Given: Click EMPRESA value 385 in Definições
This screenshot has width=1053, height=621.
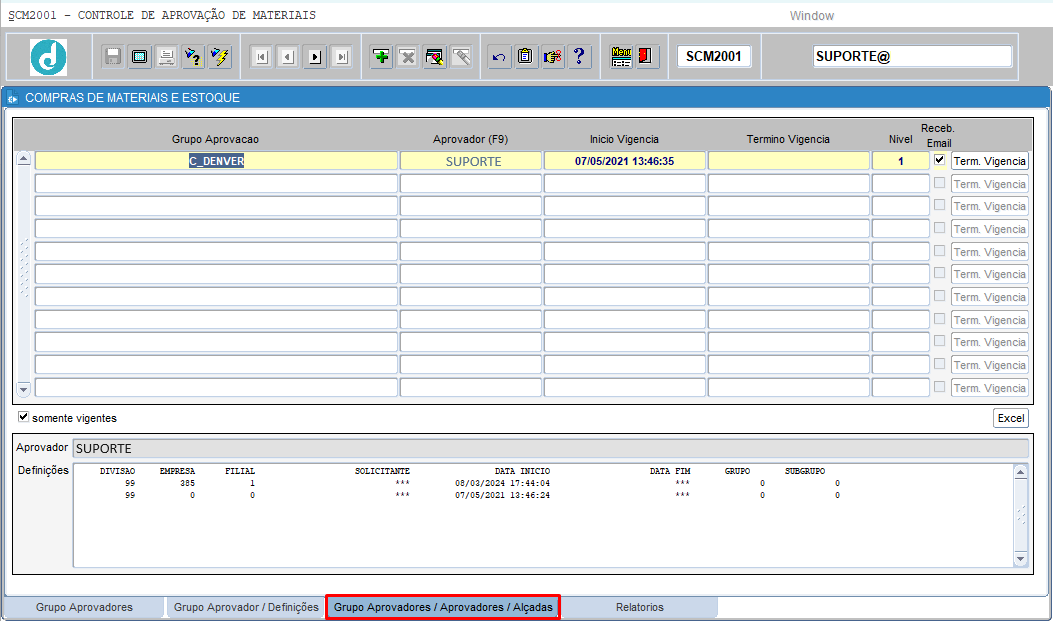Looking at the screenshot, I should coord(187,483).
